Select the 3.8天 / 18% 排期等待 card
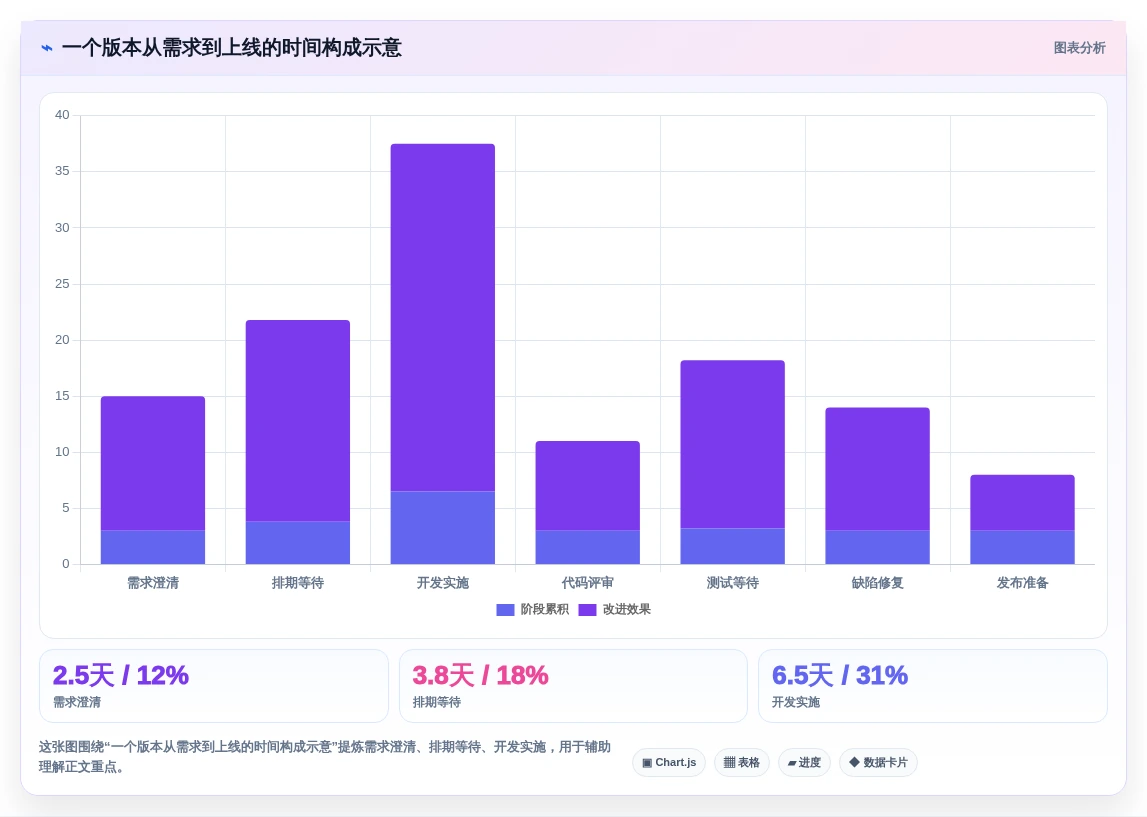The height and width of the screenshot is (817, 1147). coord(573,686)
